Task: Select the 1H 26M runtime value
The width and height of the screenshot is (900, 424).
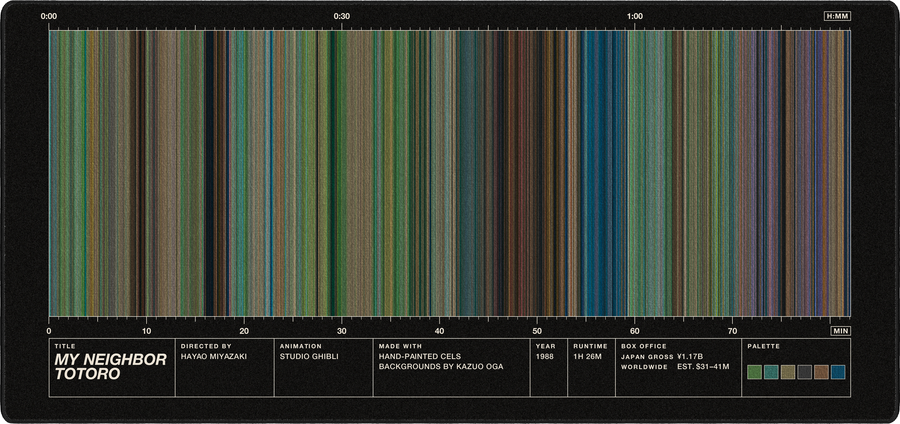Action: pyautogui.click(x=588, y=356)
